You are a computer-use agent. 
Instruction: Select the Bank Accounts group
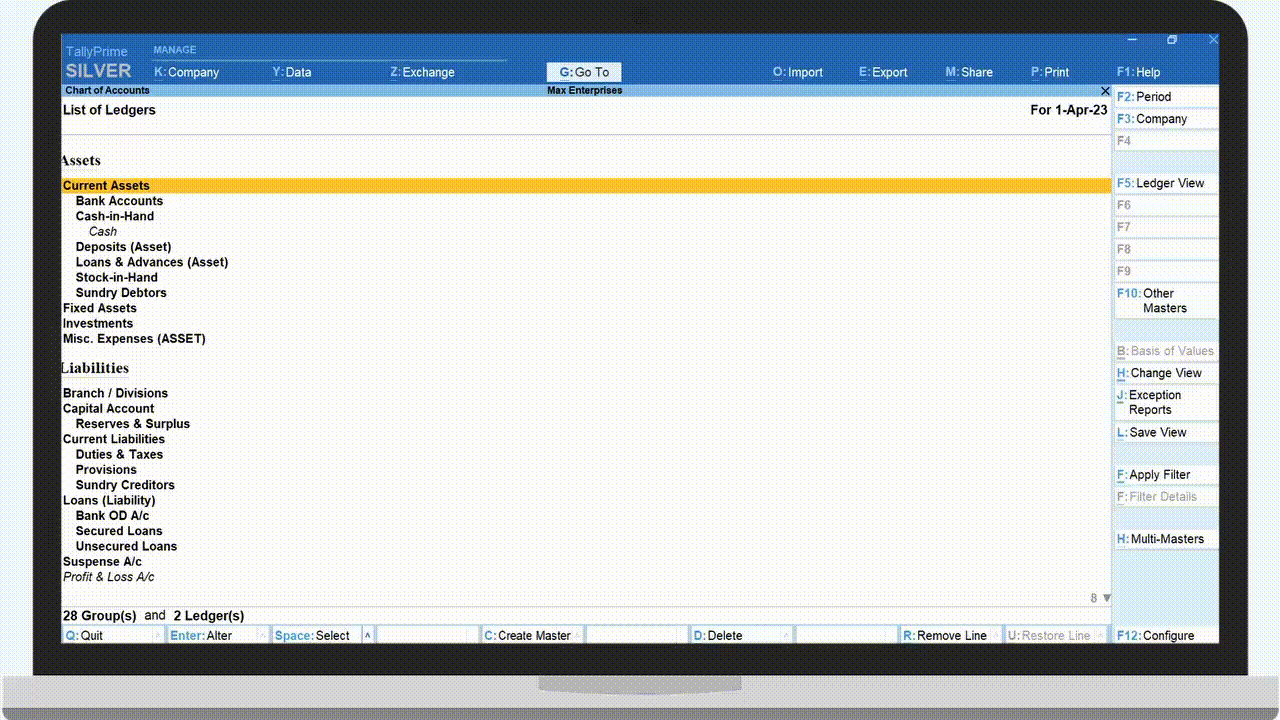[x=119, y=201]
